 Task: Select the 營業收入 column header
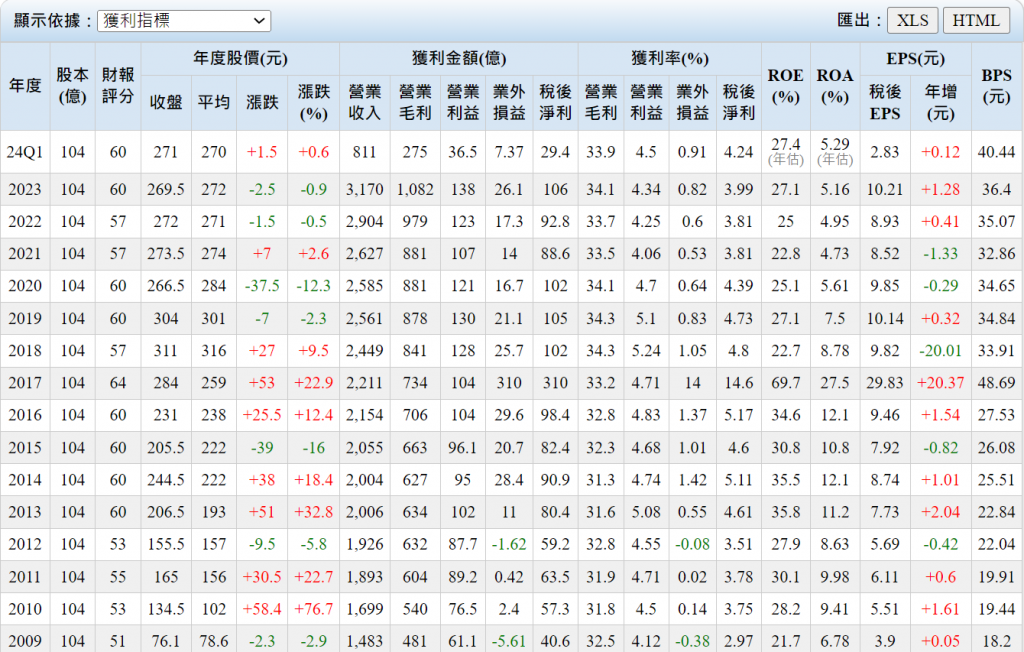[x=364, y=102]
